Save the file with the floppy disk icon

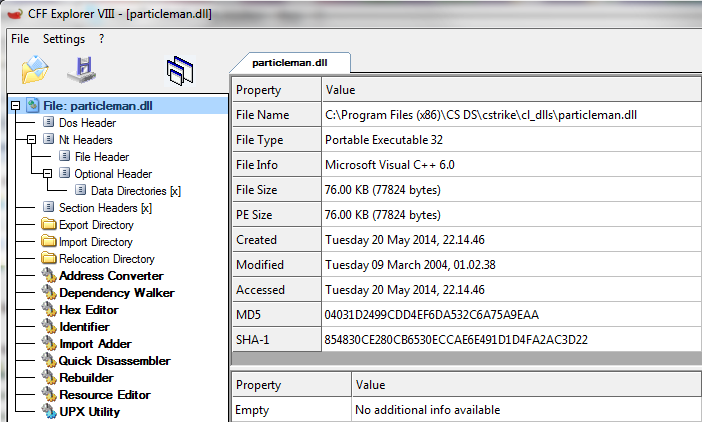82,70
